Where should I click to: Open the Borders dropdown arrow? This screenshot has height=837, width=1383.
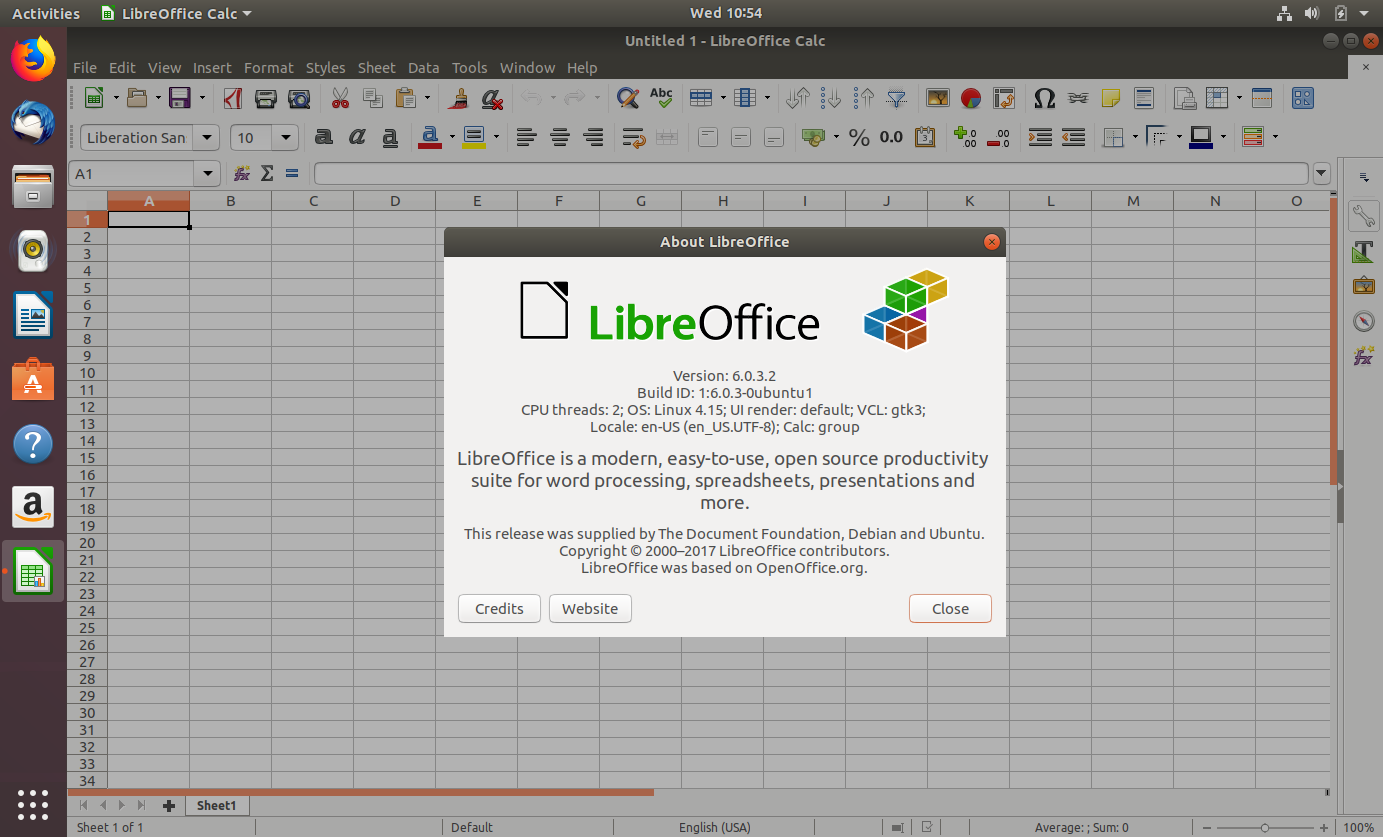tap(1137, 137)
